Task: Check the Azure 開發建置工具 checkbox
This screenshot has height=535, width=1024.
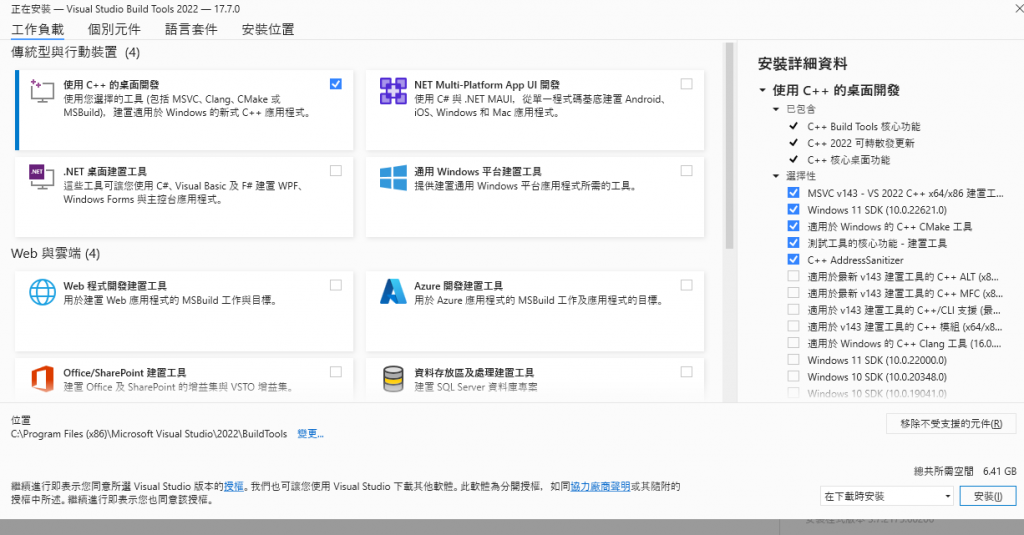Action: tap(686, 285)
